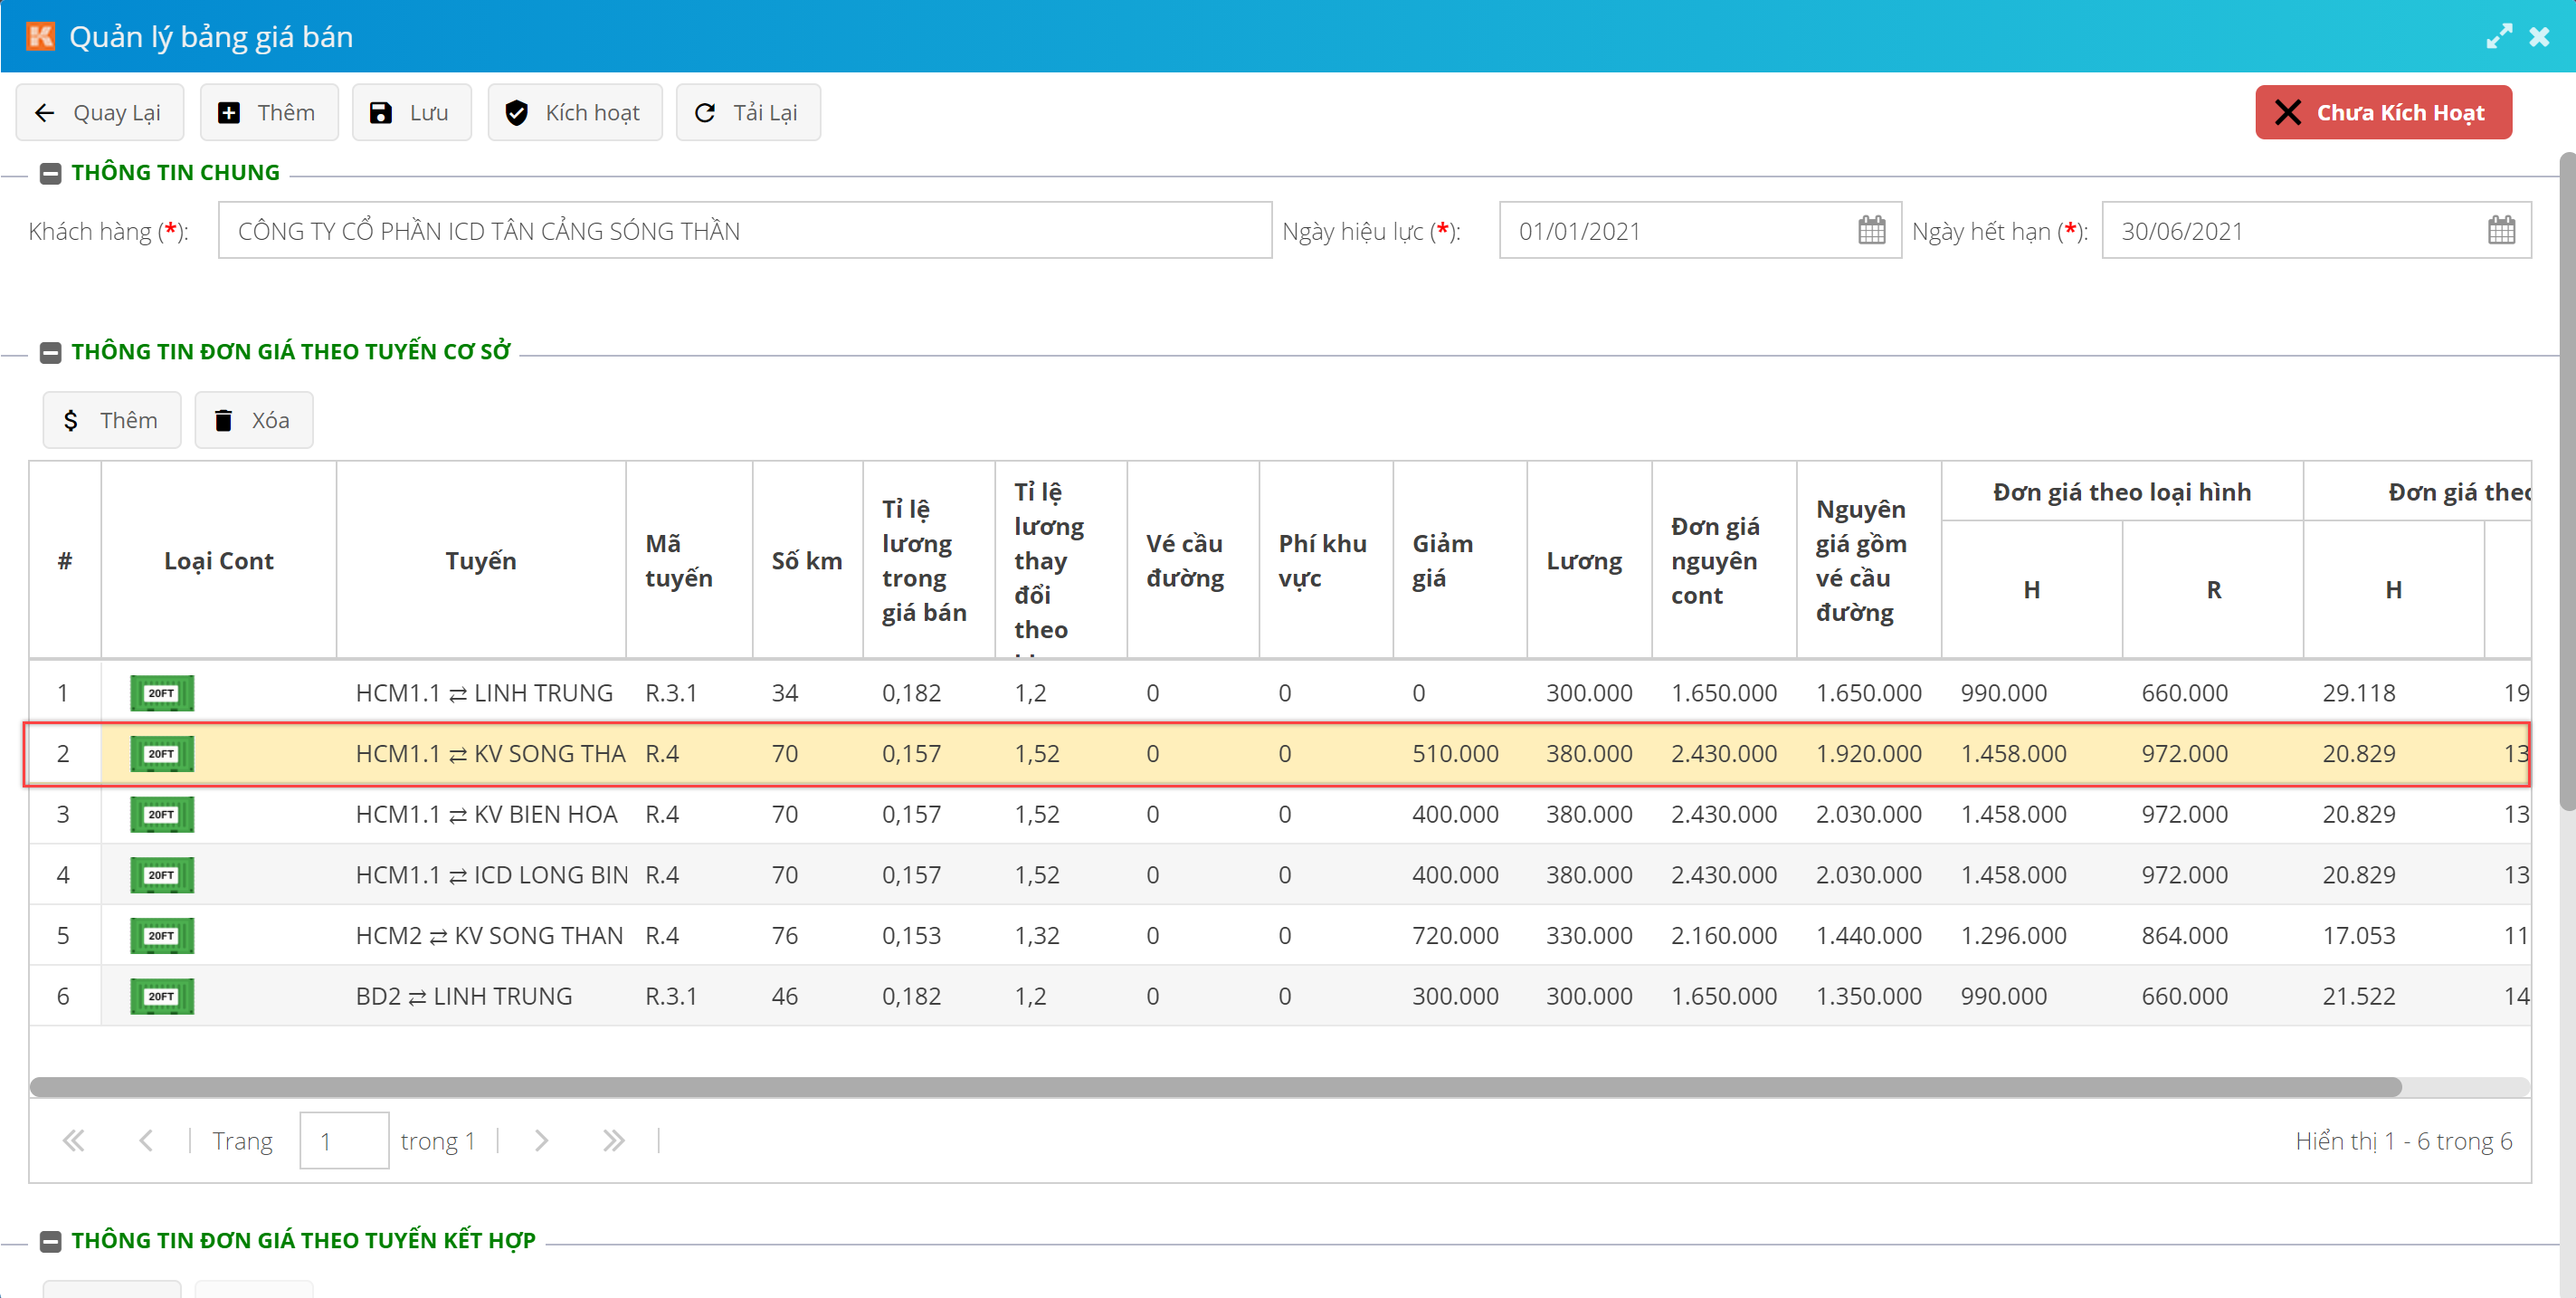Click the dollar-sign Thêm button in table section
Screen dimensions: 2576x1298
(111, 420)
